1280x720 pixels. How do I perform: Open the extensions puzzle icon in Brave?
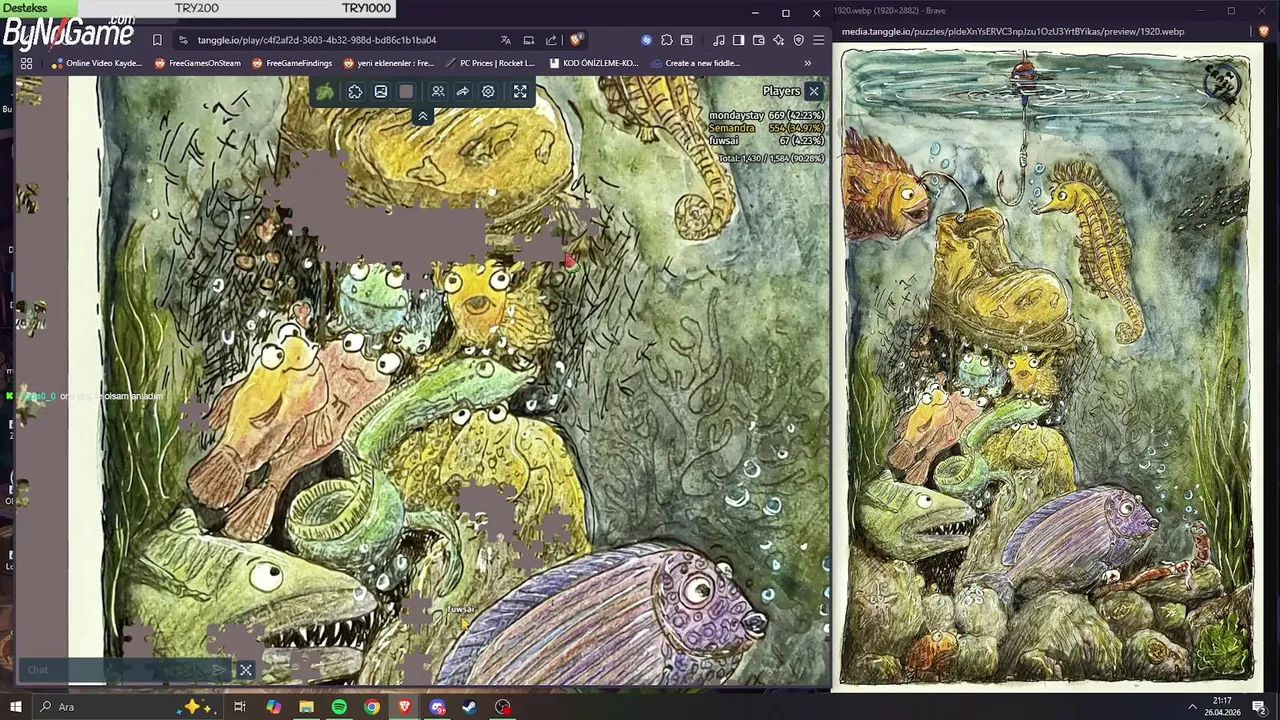667,40
